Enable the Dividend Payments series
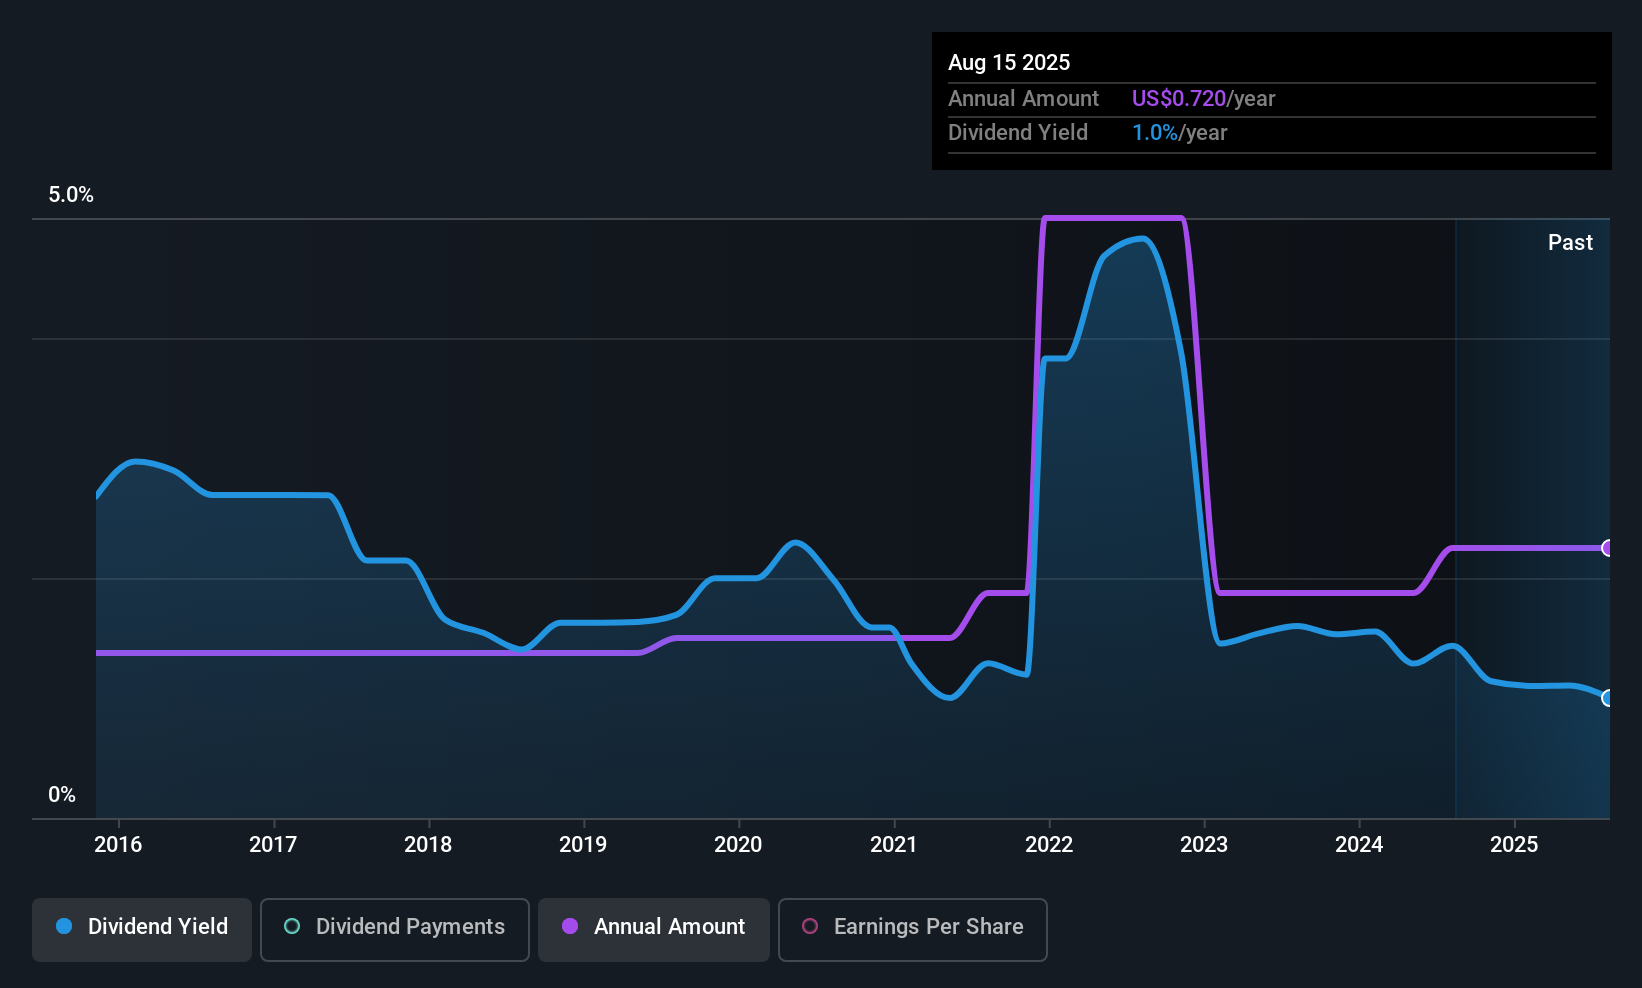This screenshot has height=988, width=1642. point(395,928)
